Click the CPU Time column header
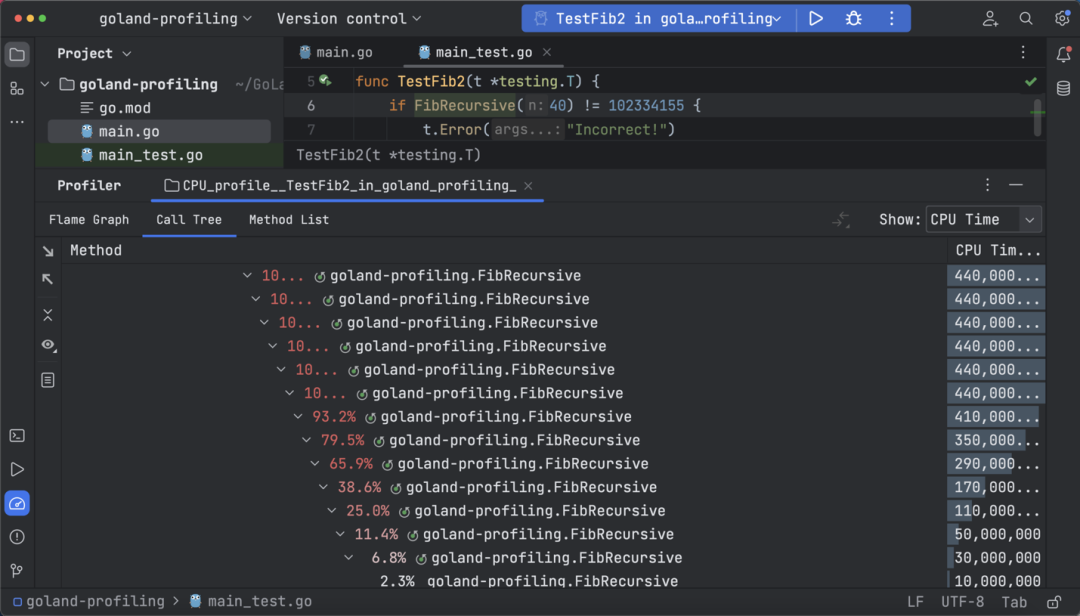1080x616 pixels. pyautogui.click(x=997, y=250)
